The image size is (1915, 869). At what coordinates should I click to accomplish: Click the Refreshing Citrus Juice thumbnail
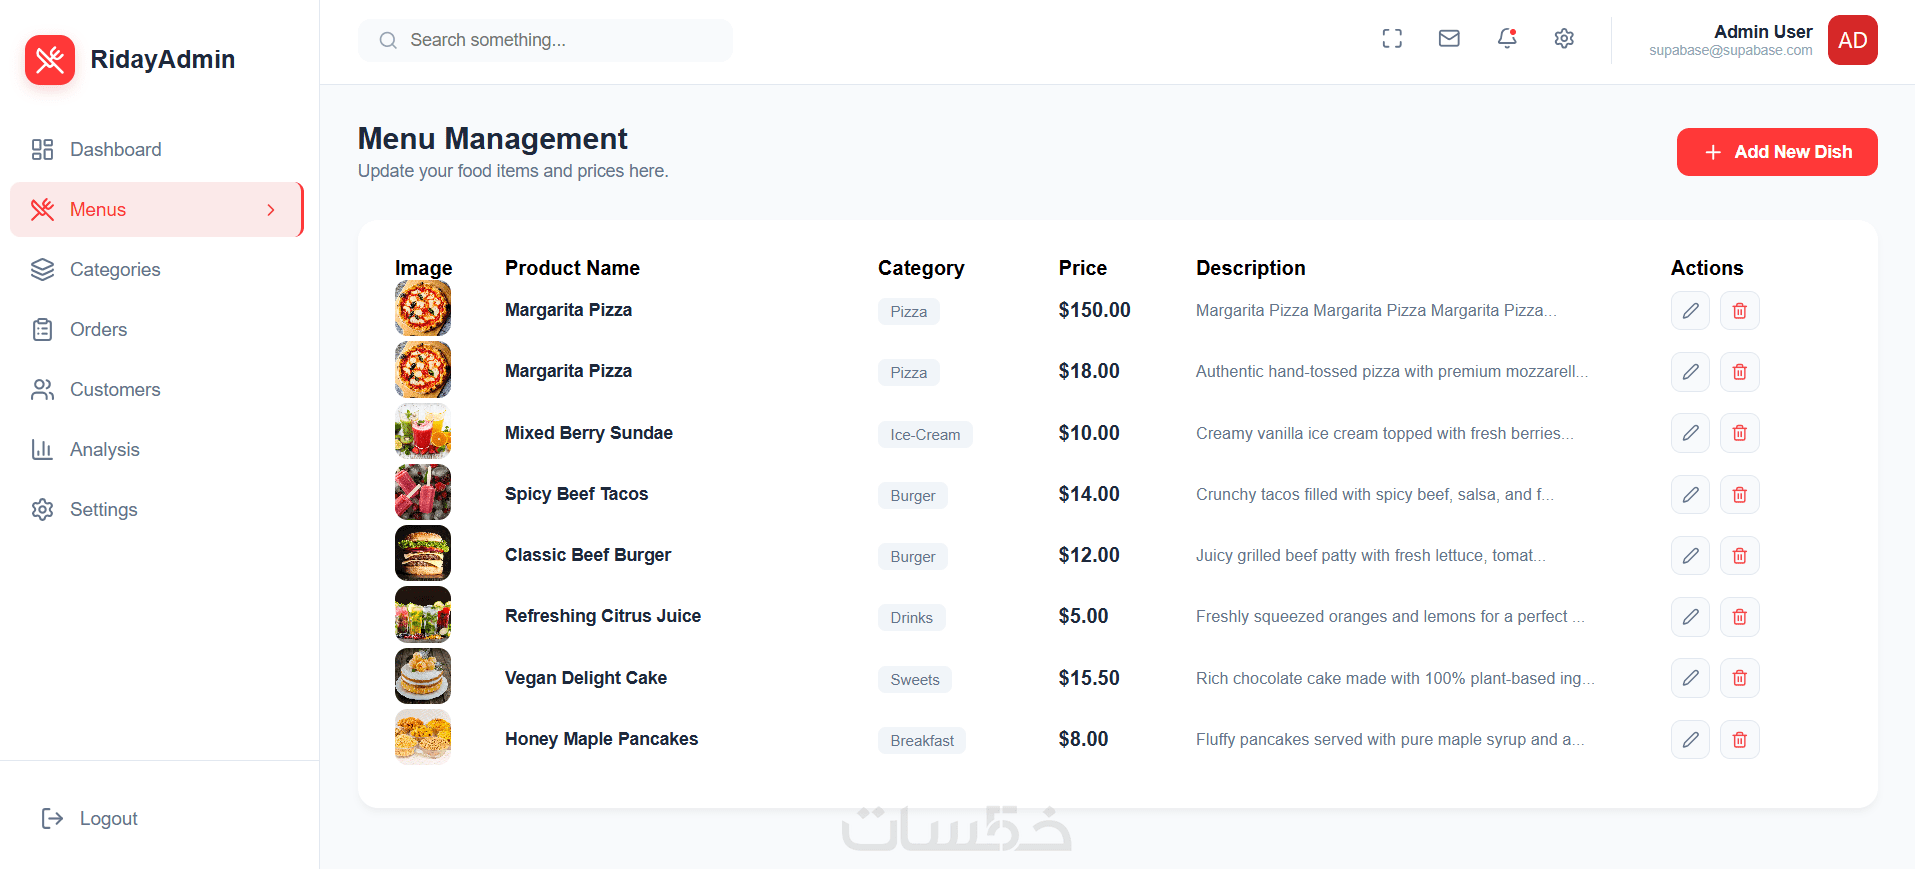[x=423, y=615]
